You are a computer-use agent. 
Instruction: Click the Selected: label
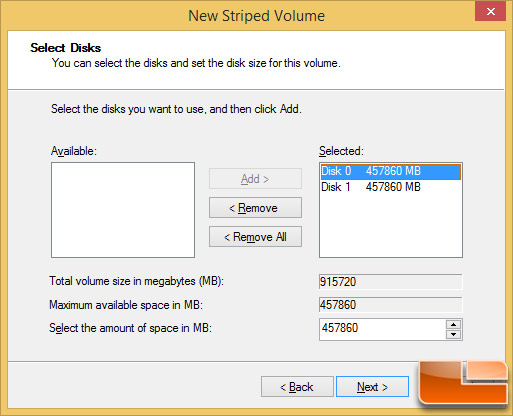(x=341, y=151)
